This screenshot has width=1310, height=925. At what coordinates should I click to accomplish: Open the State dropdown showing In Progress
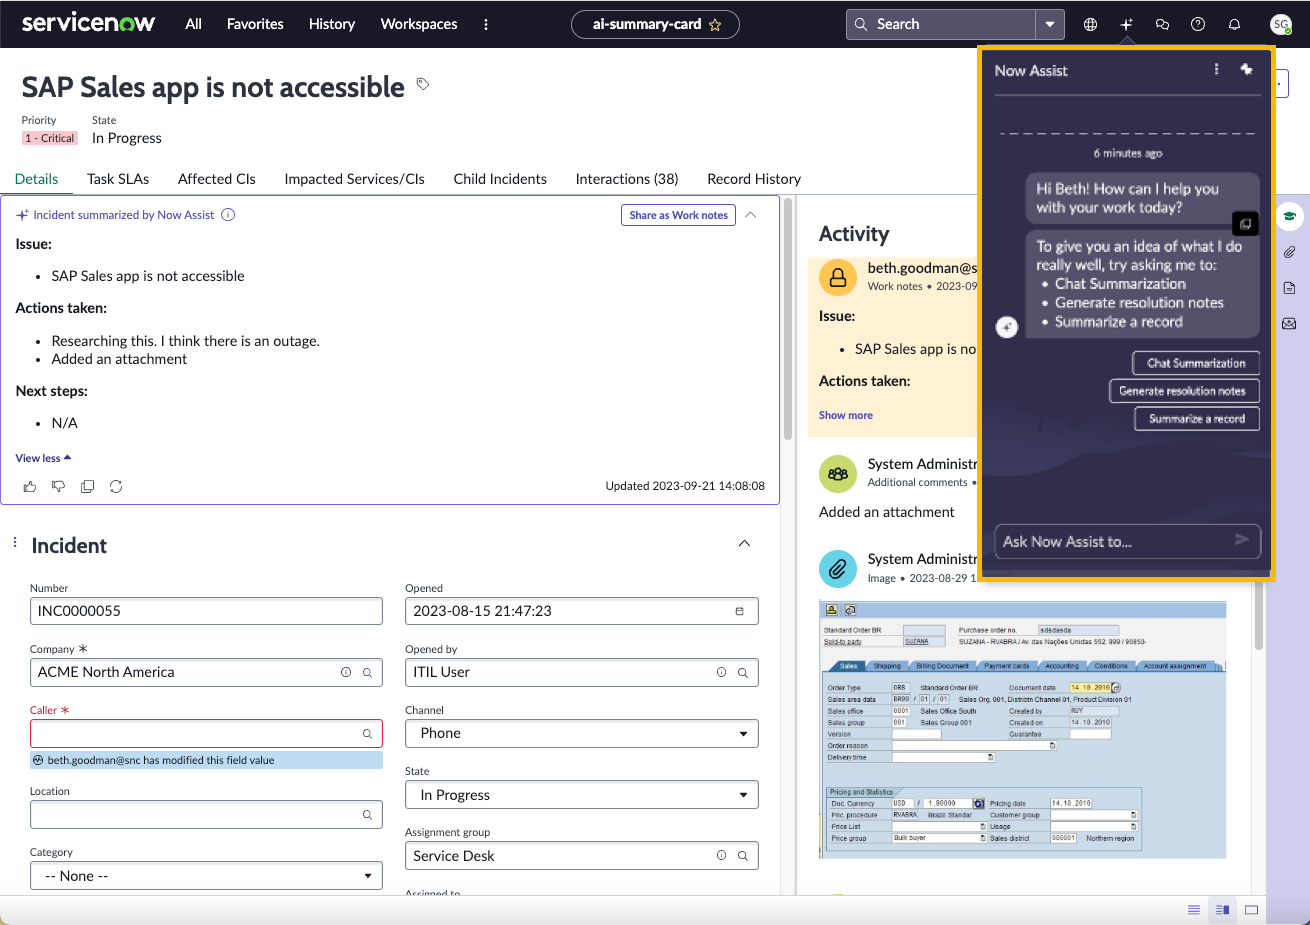click(582, 795)
